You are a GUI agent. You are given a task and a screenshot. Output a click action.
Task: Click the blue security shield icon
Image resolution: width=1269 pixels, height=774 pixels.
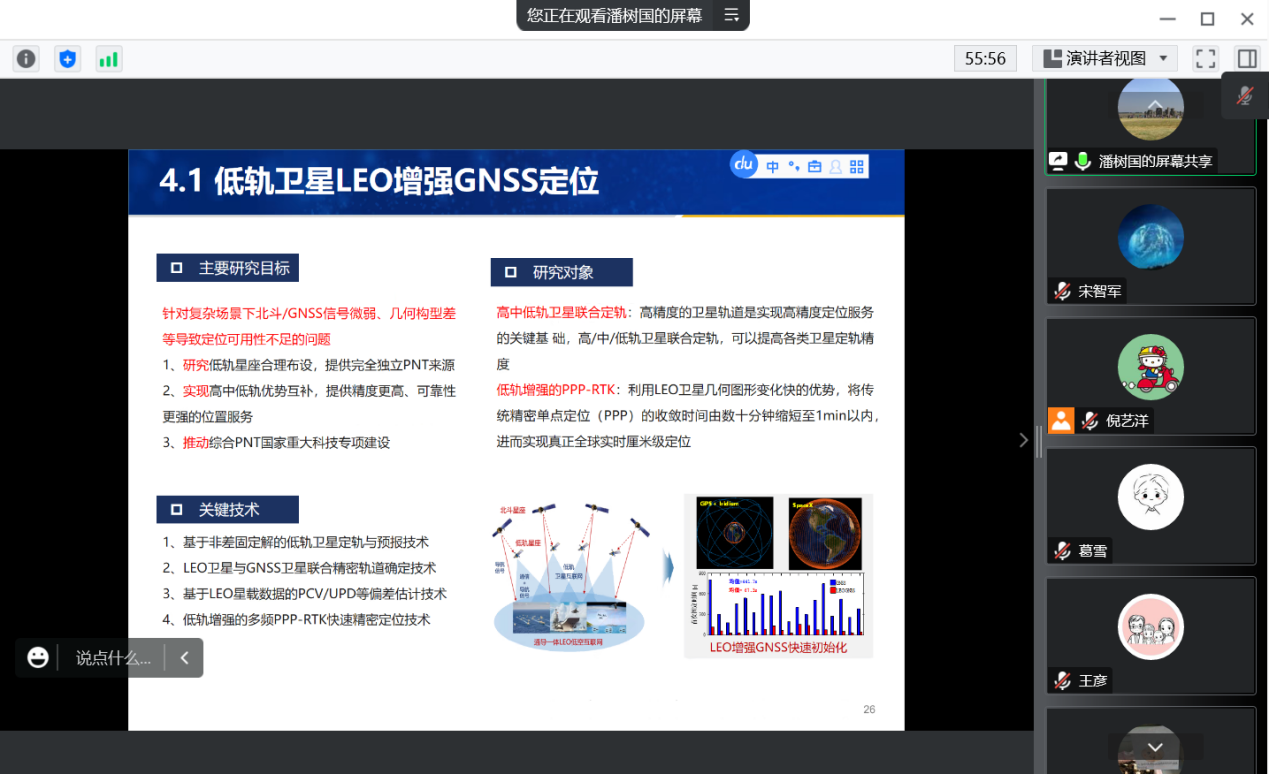point(67,59)
